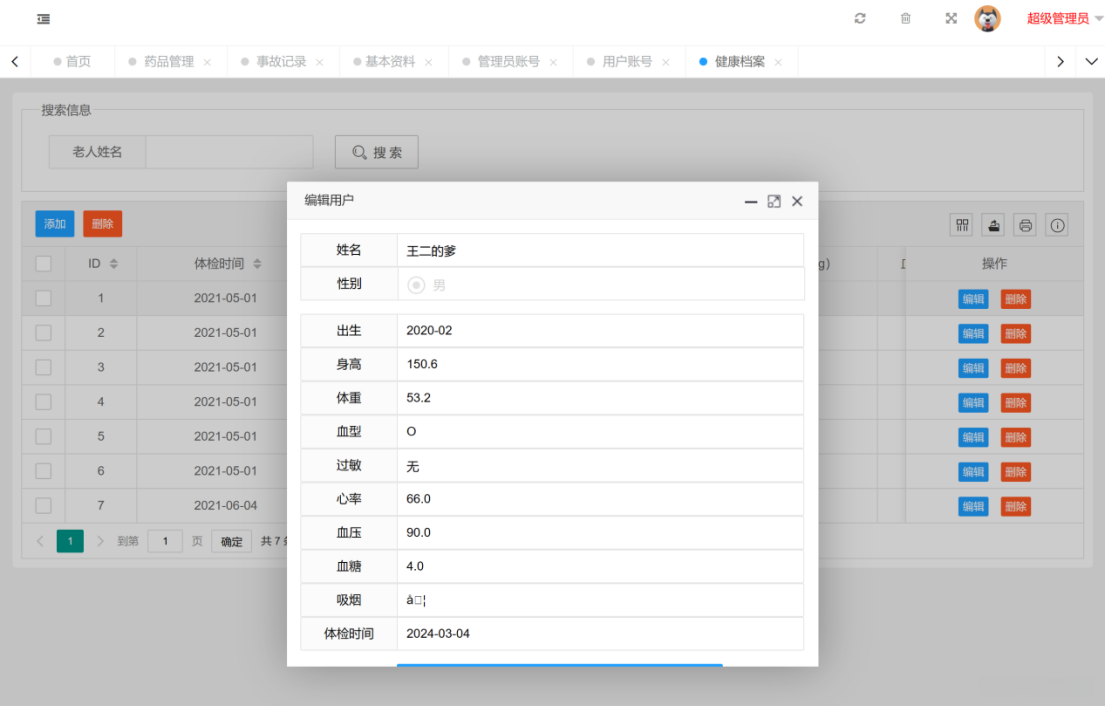Viewport: 1106px width, 706px height.
Task: Click the print table icon
Action: (x=1025, y=225)
